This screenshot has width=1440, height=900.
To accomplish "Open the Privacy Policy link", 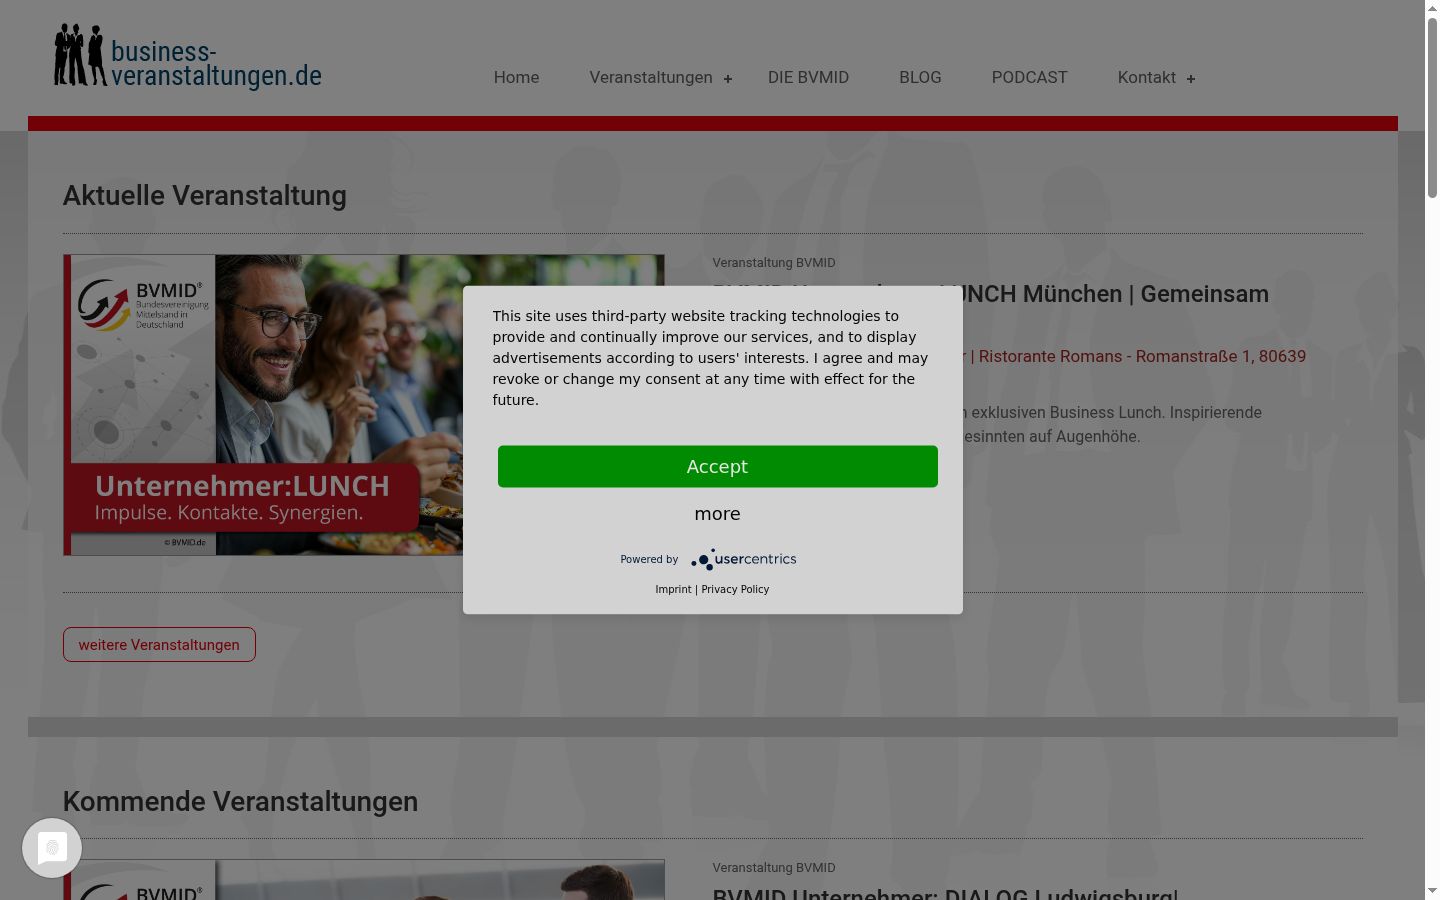I will click(735, 590).
